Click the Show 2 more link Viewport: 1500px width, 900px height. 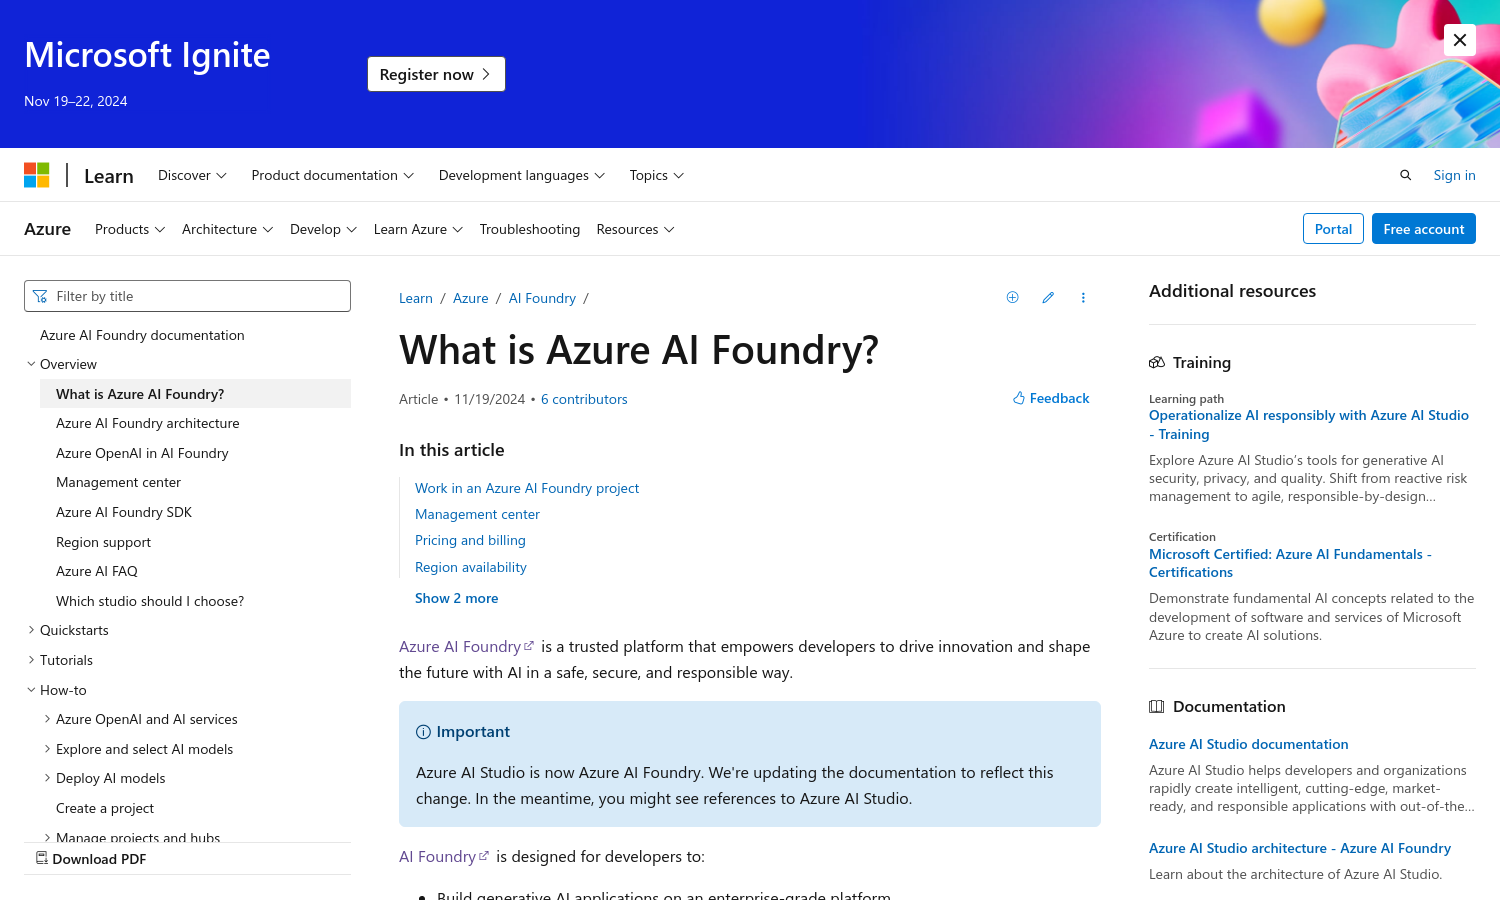(x=456, y=597)
